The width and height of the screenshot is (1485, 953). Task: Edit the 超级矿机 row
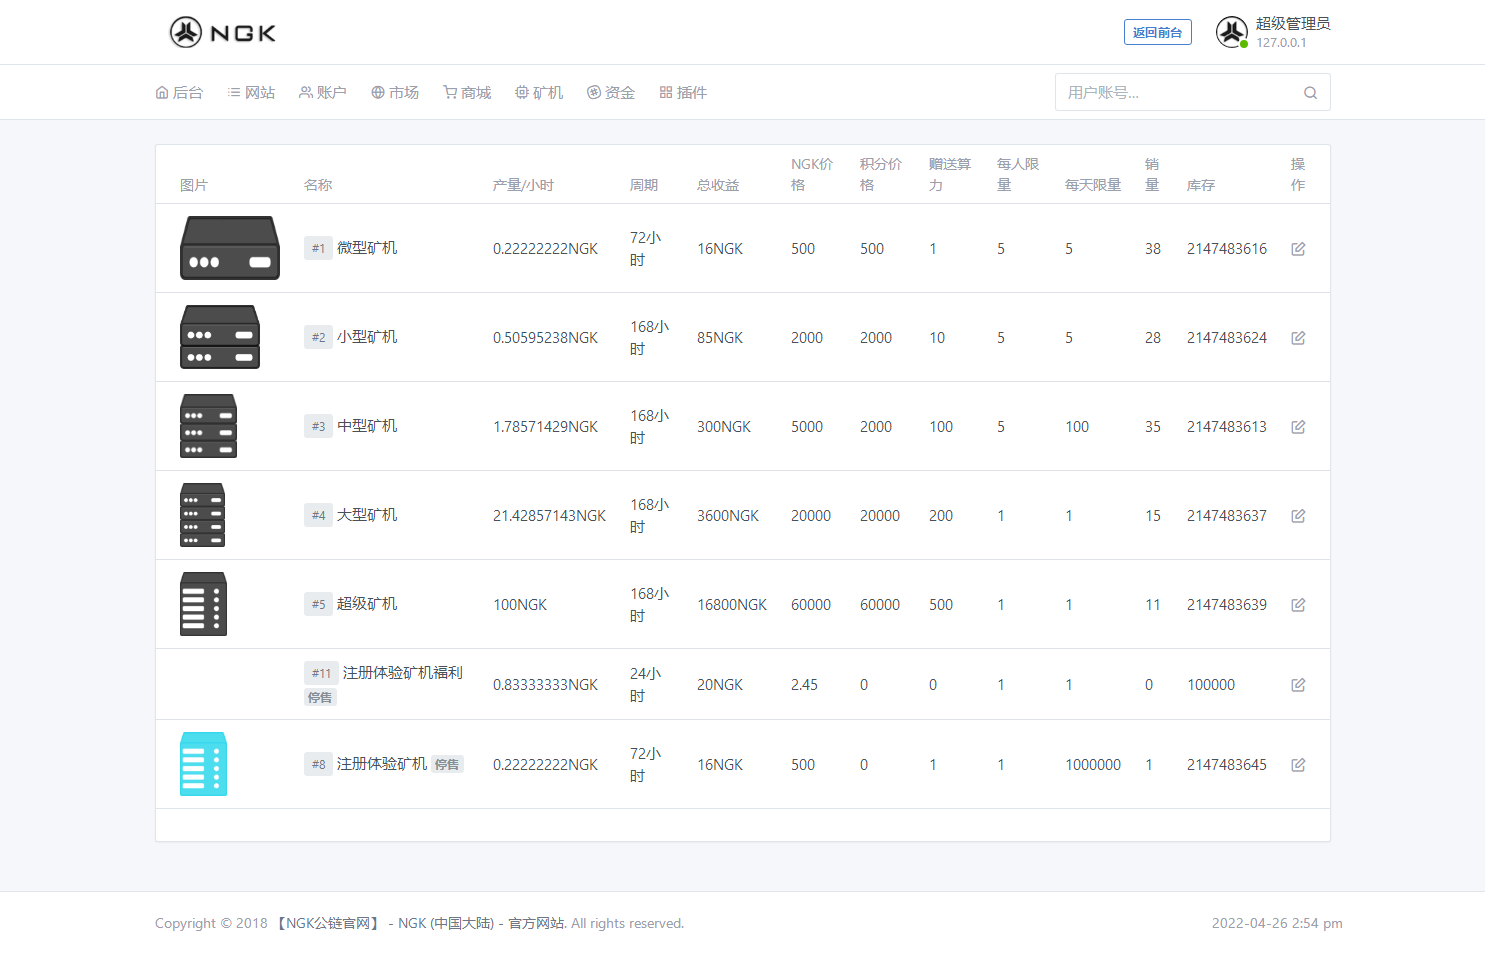[1298, 605]
